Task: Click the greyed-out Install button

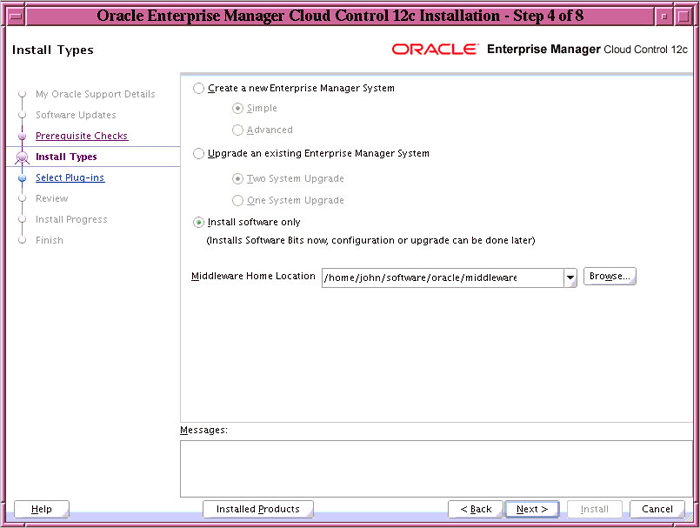Action: click(x=595, y=509)
